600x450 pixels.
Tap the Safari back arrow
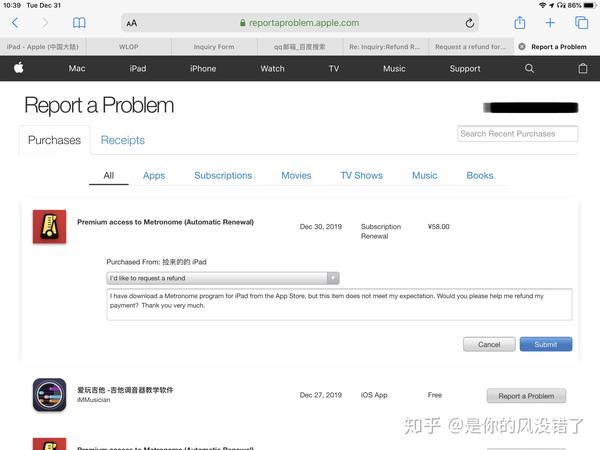click(x=15, y=23)
